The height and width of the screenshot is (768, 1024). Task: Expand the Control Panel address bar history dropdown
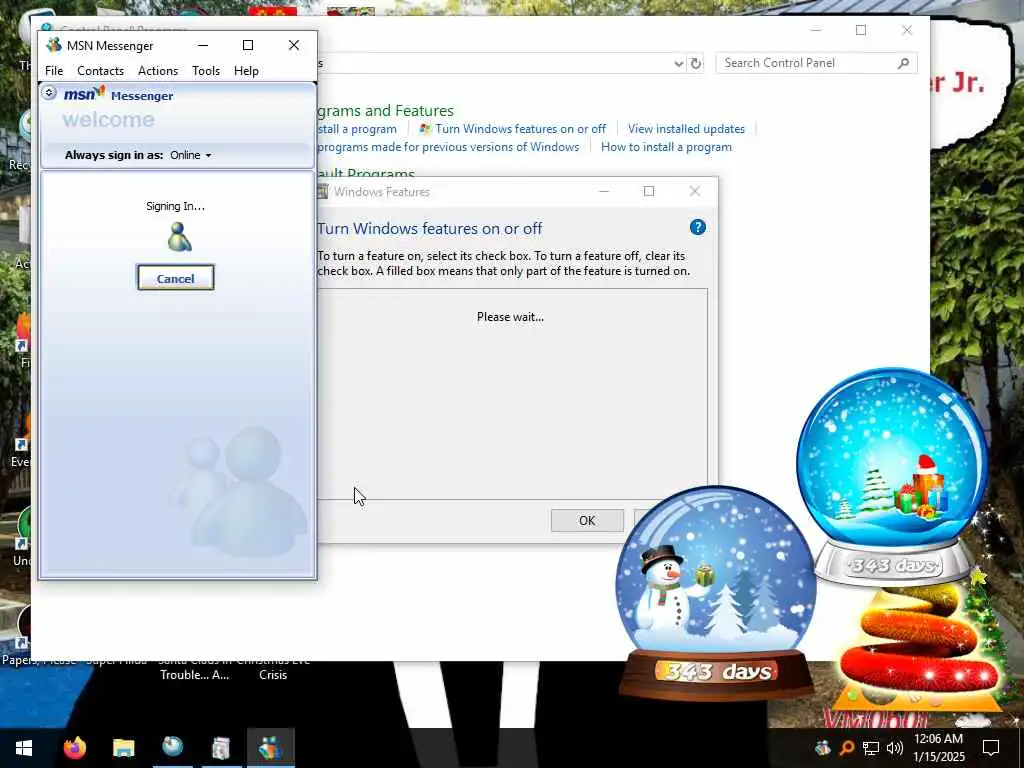tap(679, 63)
